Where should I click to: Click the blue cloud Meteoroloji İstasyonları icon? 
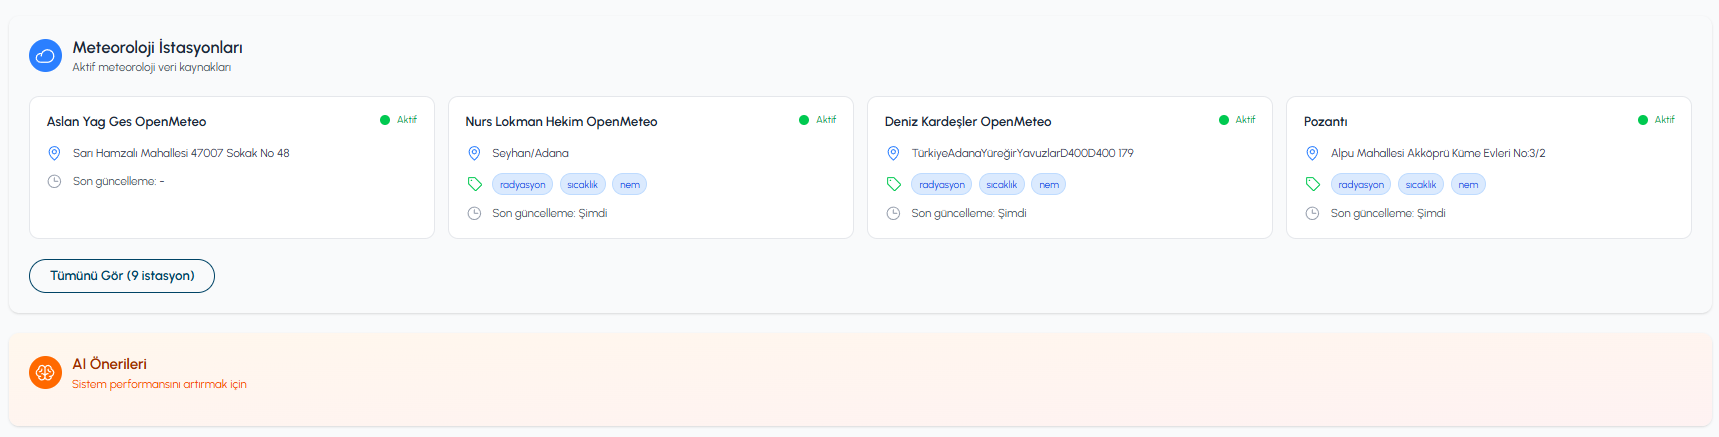(45, 56)
